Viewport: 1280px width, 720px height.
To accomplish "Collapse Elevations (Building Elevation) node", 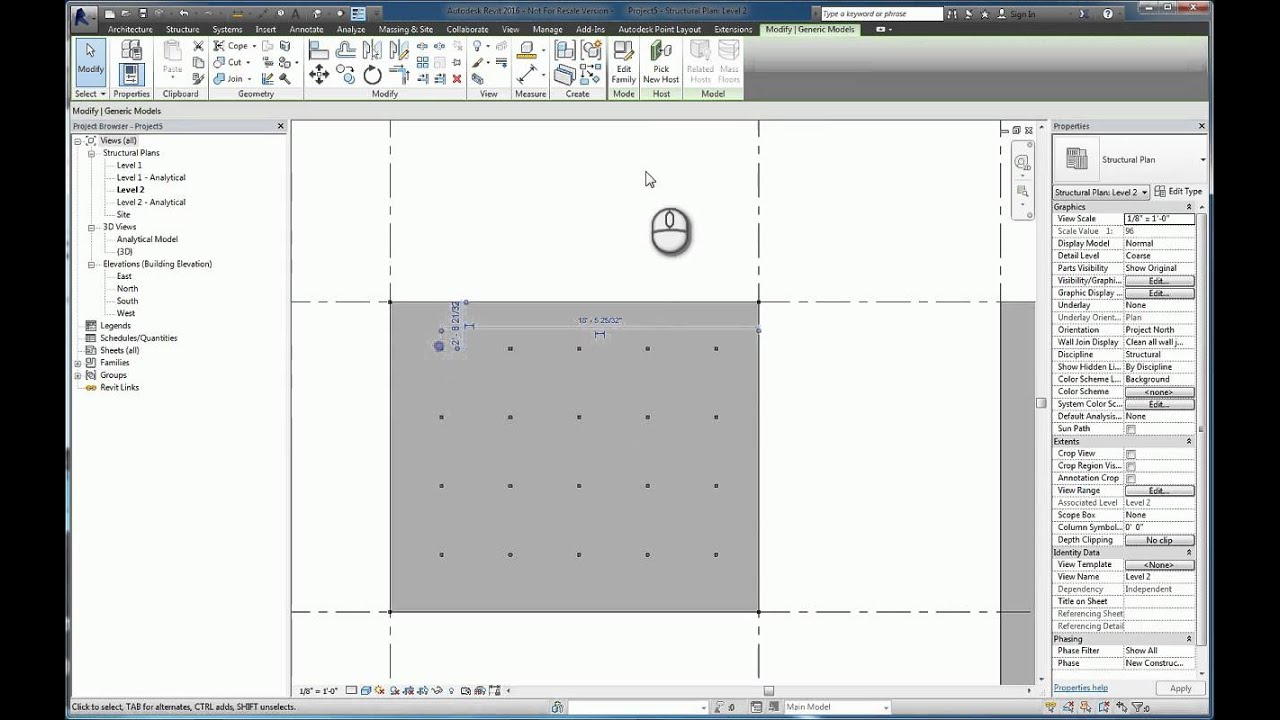I will (91, 264).
